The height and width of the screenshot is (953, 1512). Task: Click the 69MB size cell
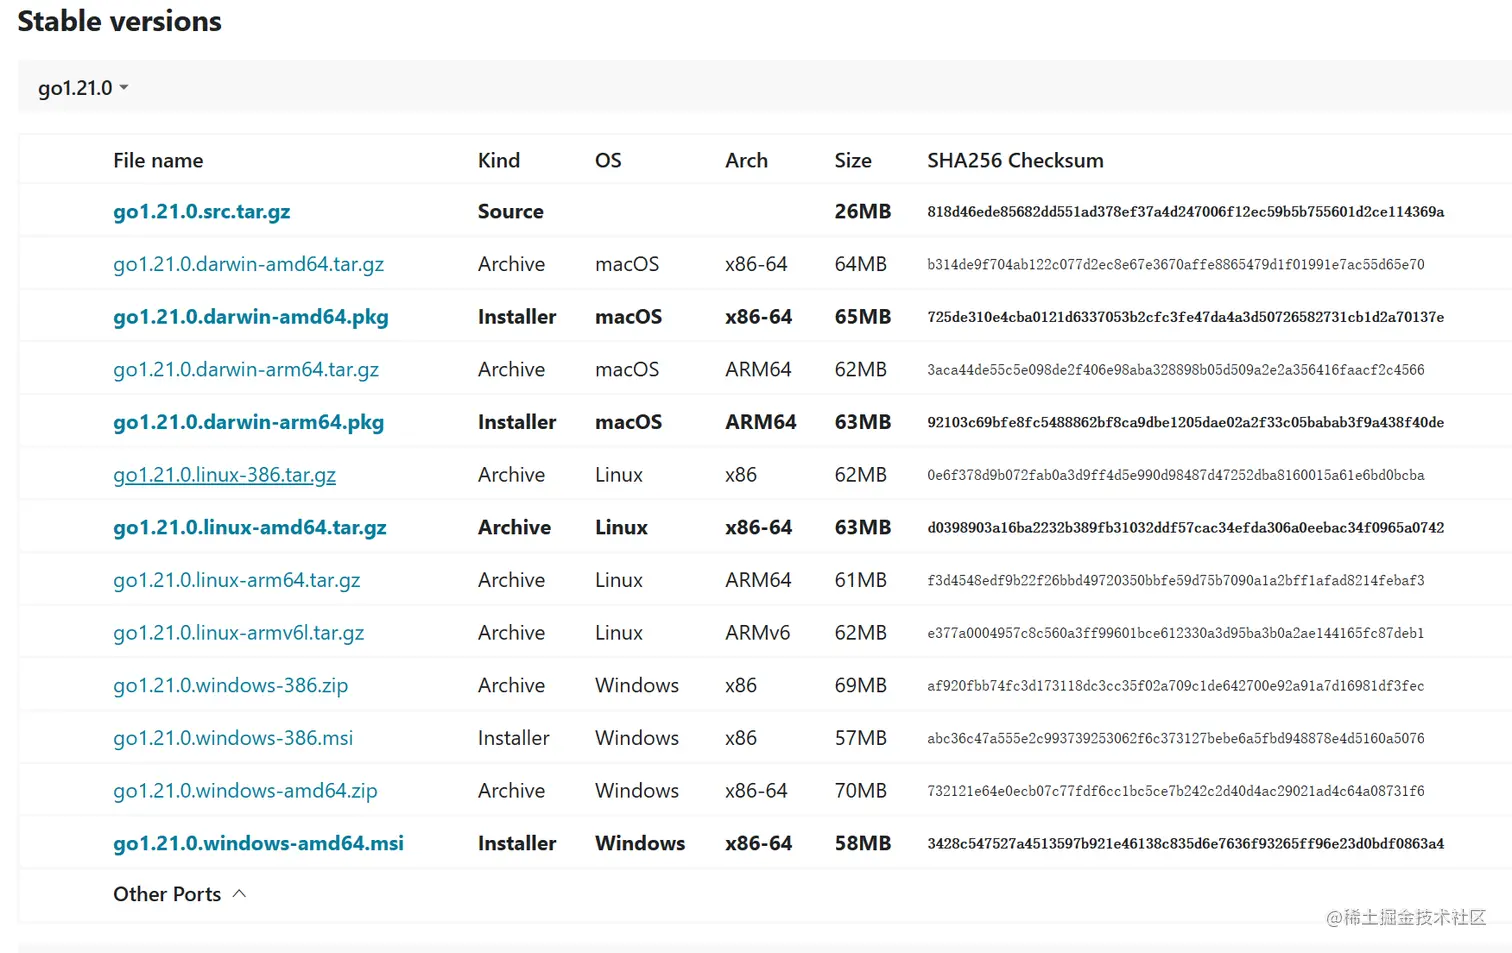click(x=861, y=685)
